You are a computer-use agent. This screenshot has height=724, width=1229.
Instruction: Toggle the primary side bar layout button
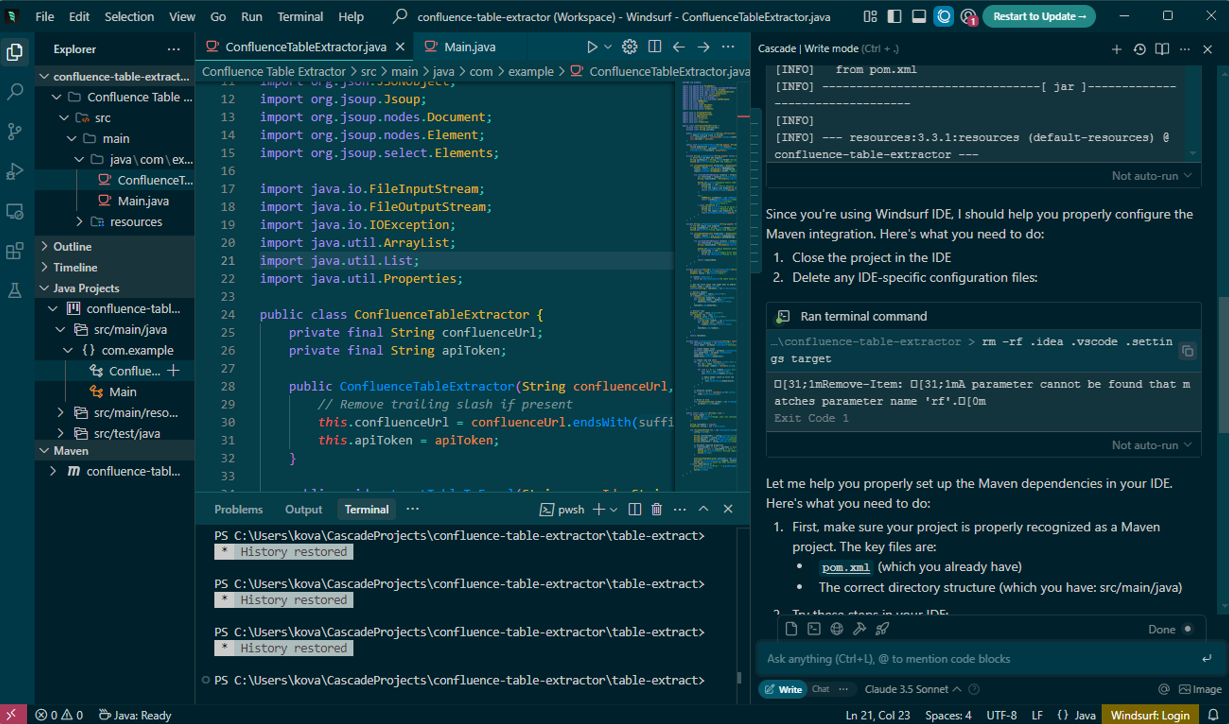pos(894,17)
